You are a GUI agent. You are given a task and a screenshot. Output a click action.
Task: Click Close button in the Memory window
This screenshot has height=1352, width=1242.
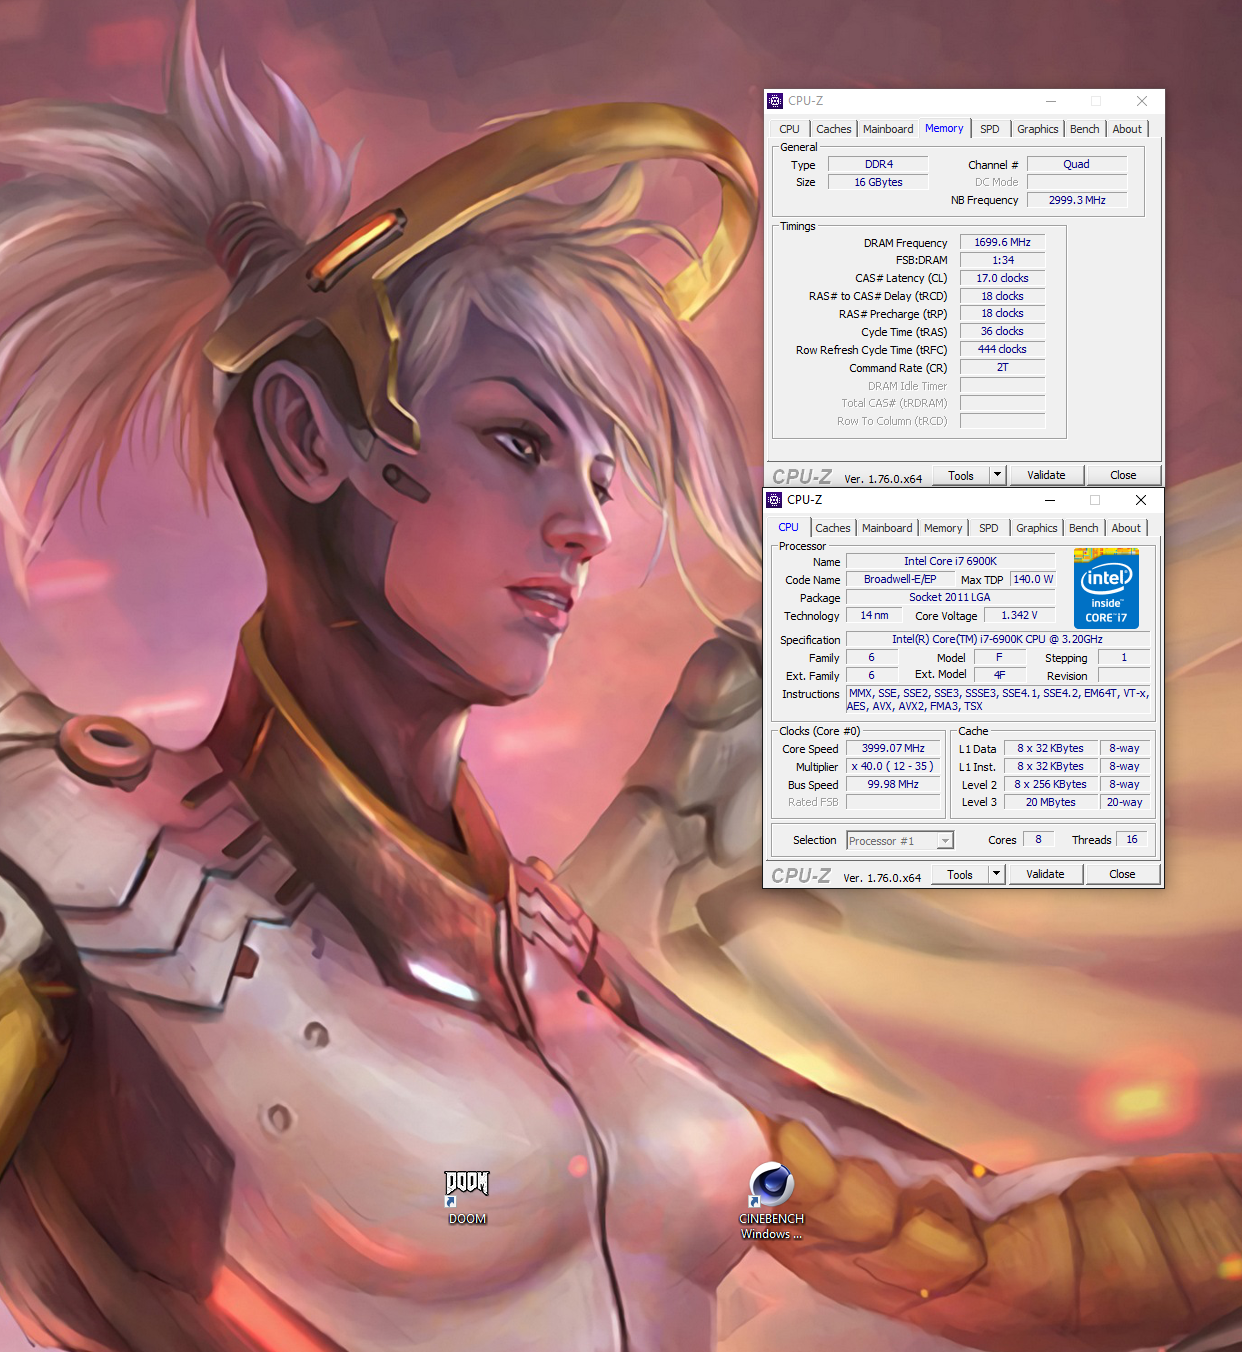click(1123, 475)
